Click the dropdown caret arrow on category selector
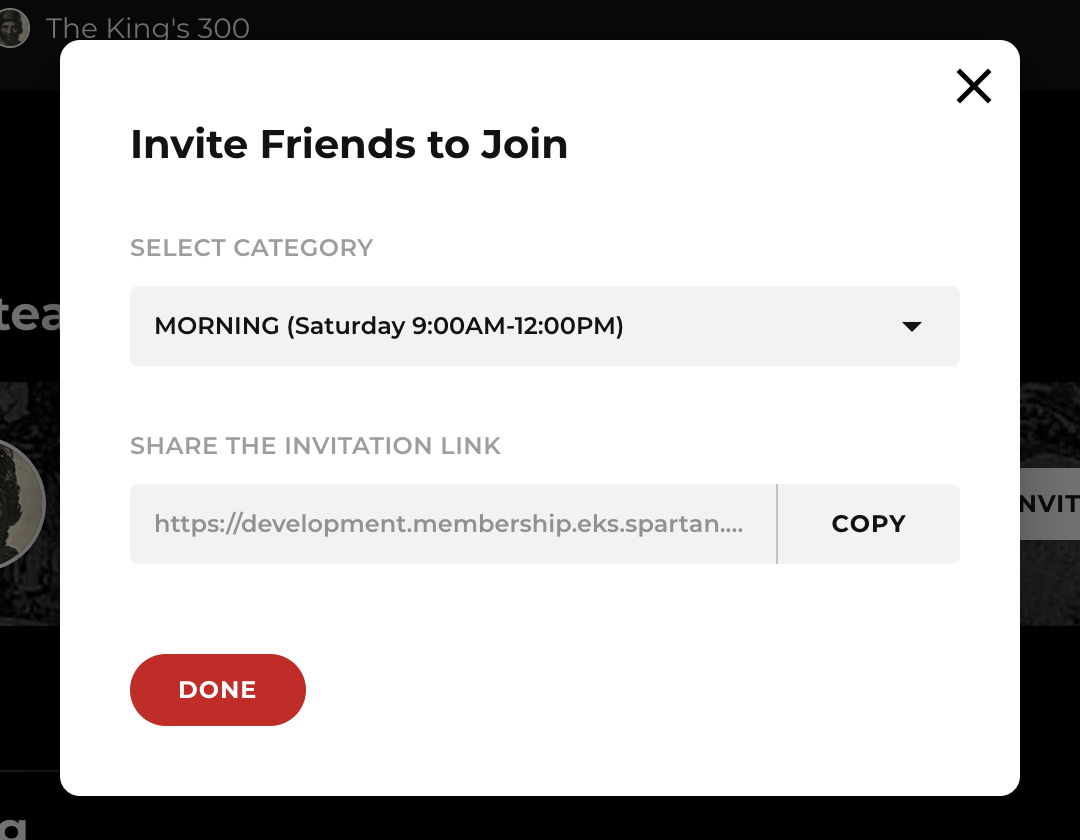 [911, 326]
